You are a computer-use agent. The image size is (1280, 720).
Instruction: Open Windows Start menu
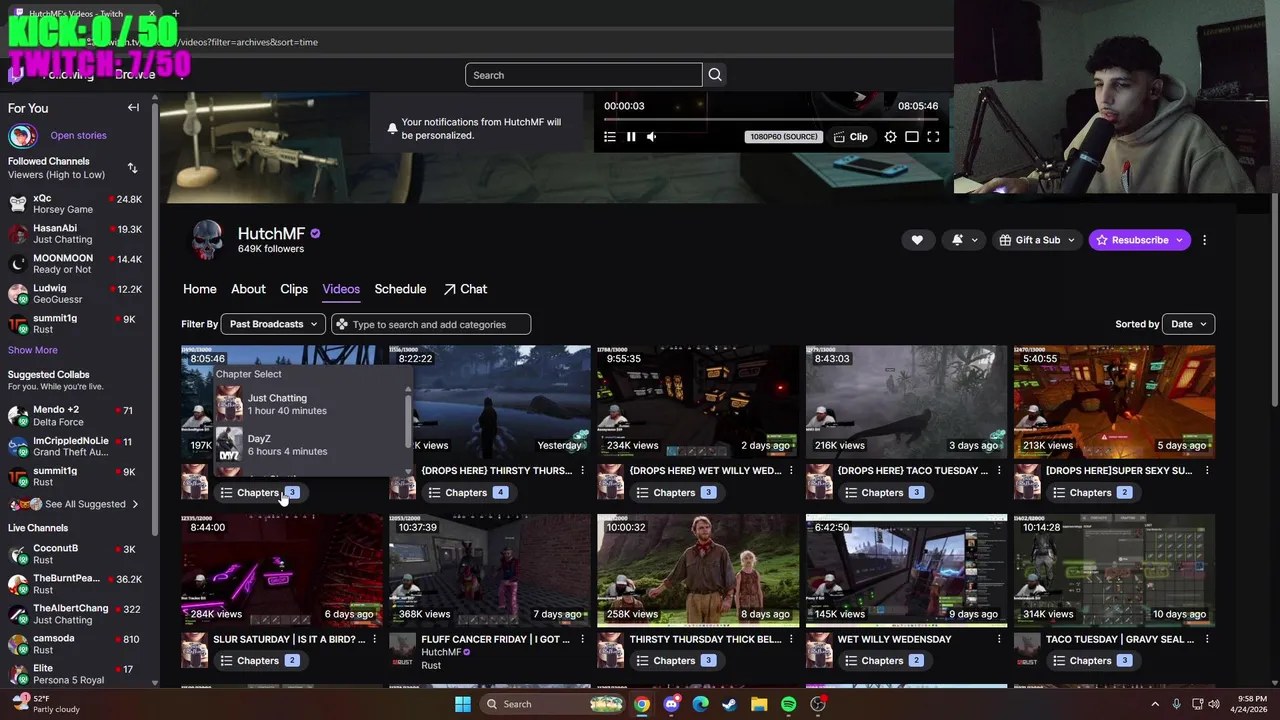462,704
